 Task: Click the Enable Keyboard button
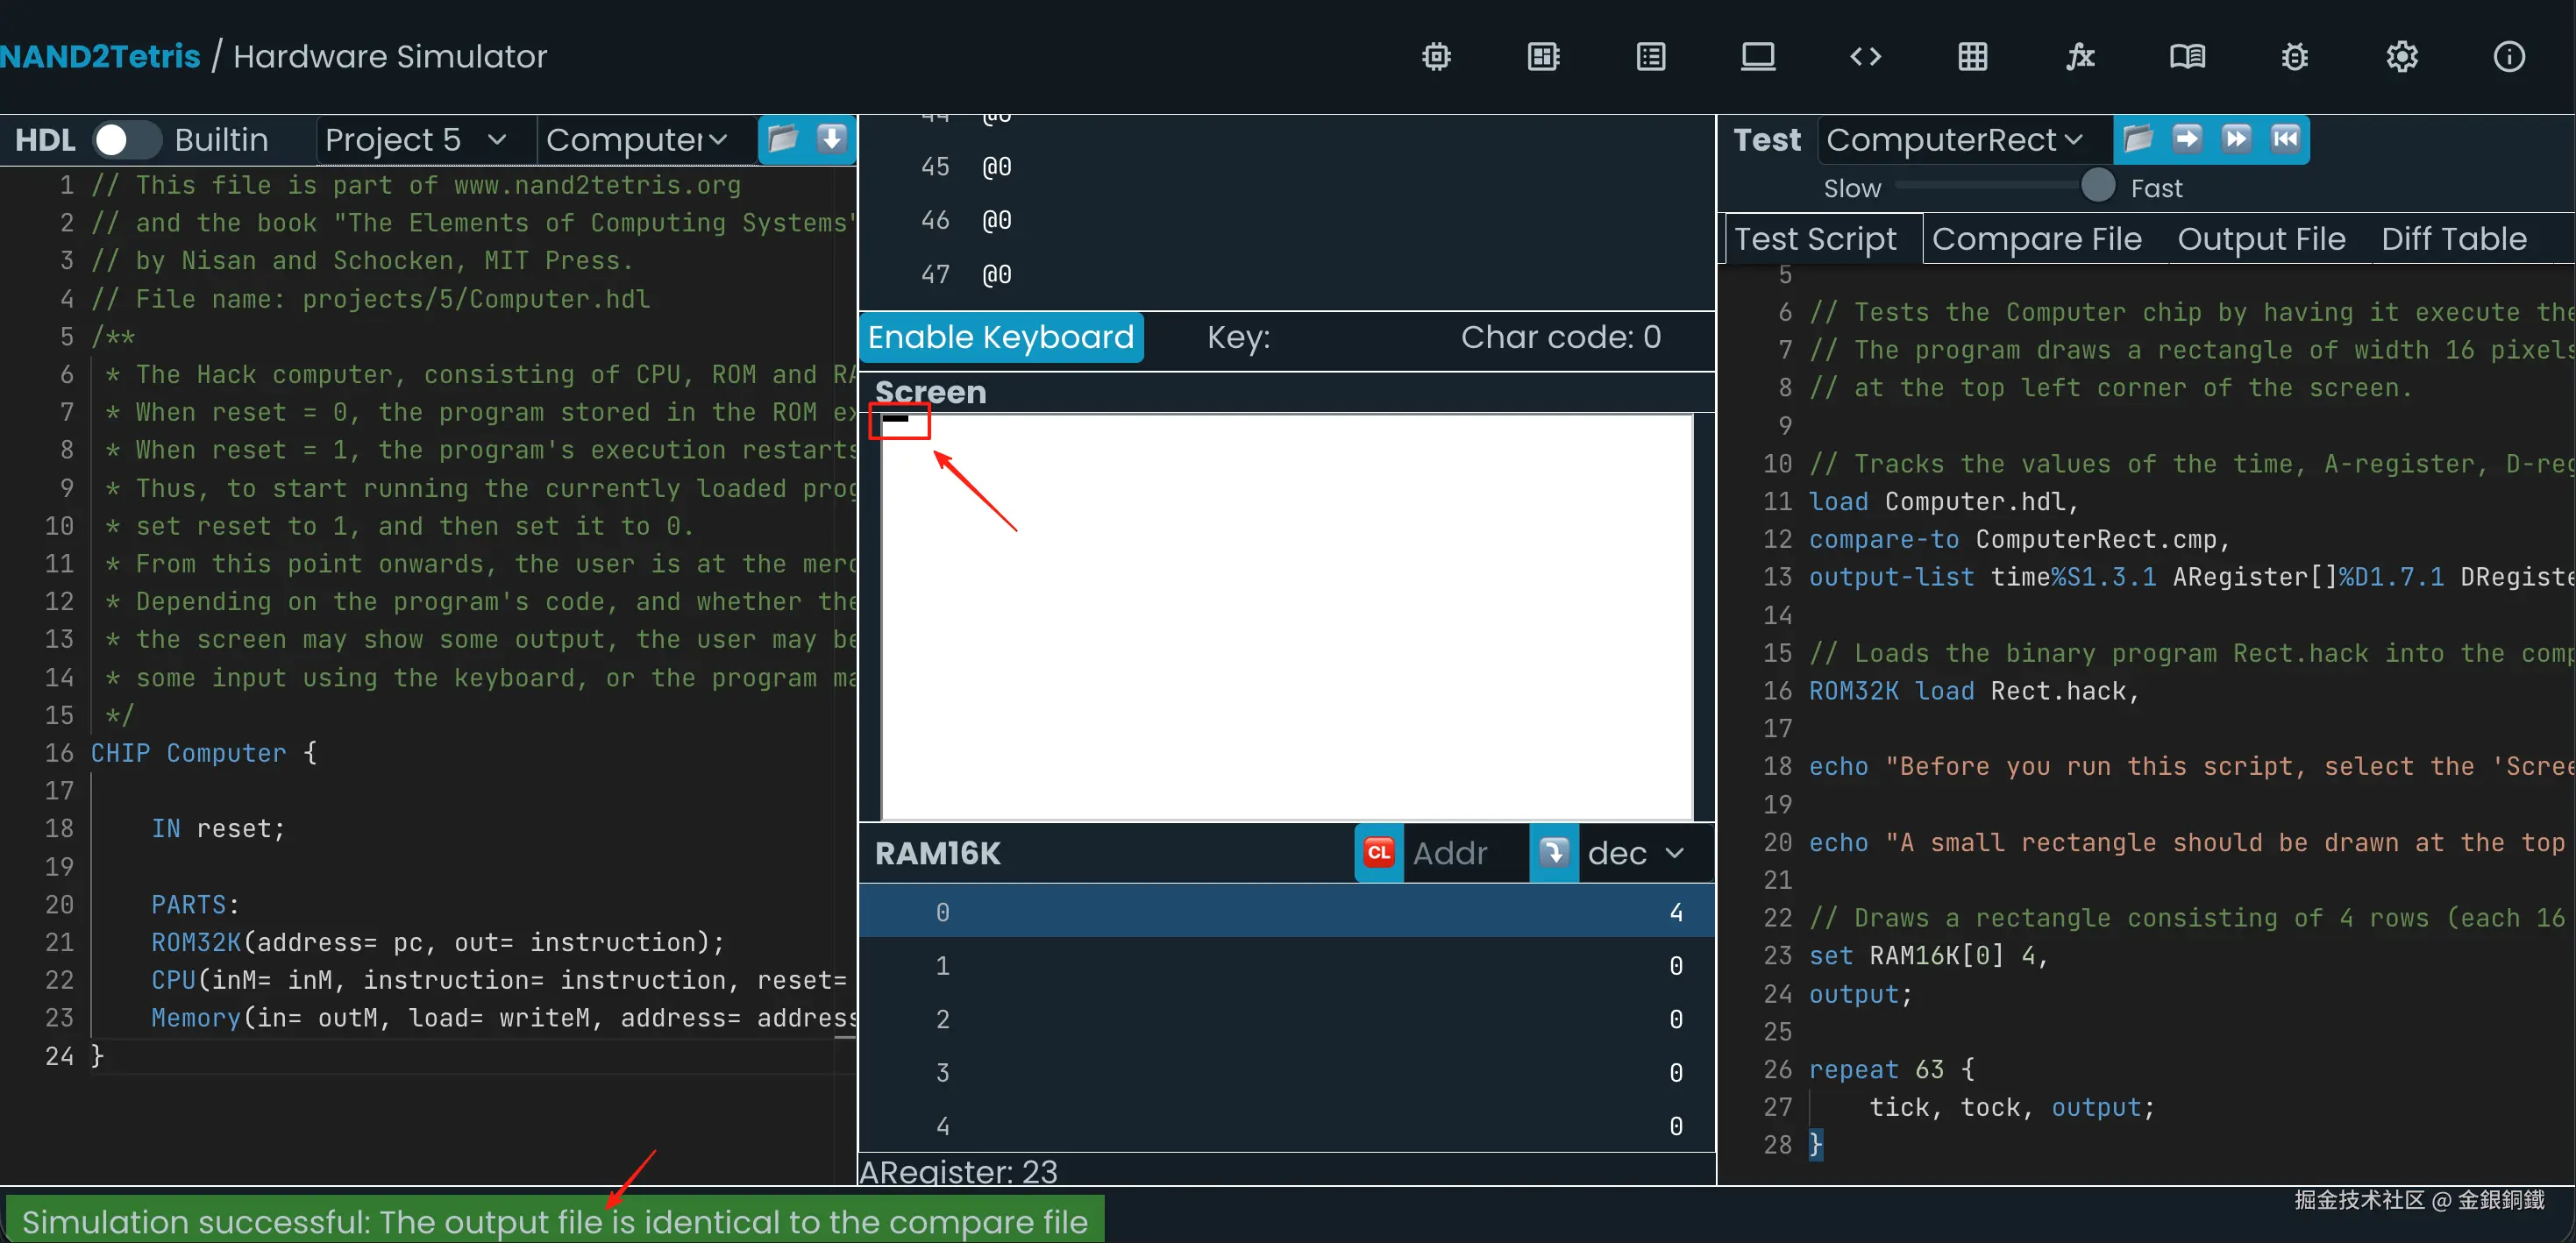(x=1000, y=337)
